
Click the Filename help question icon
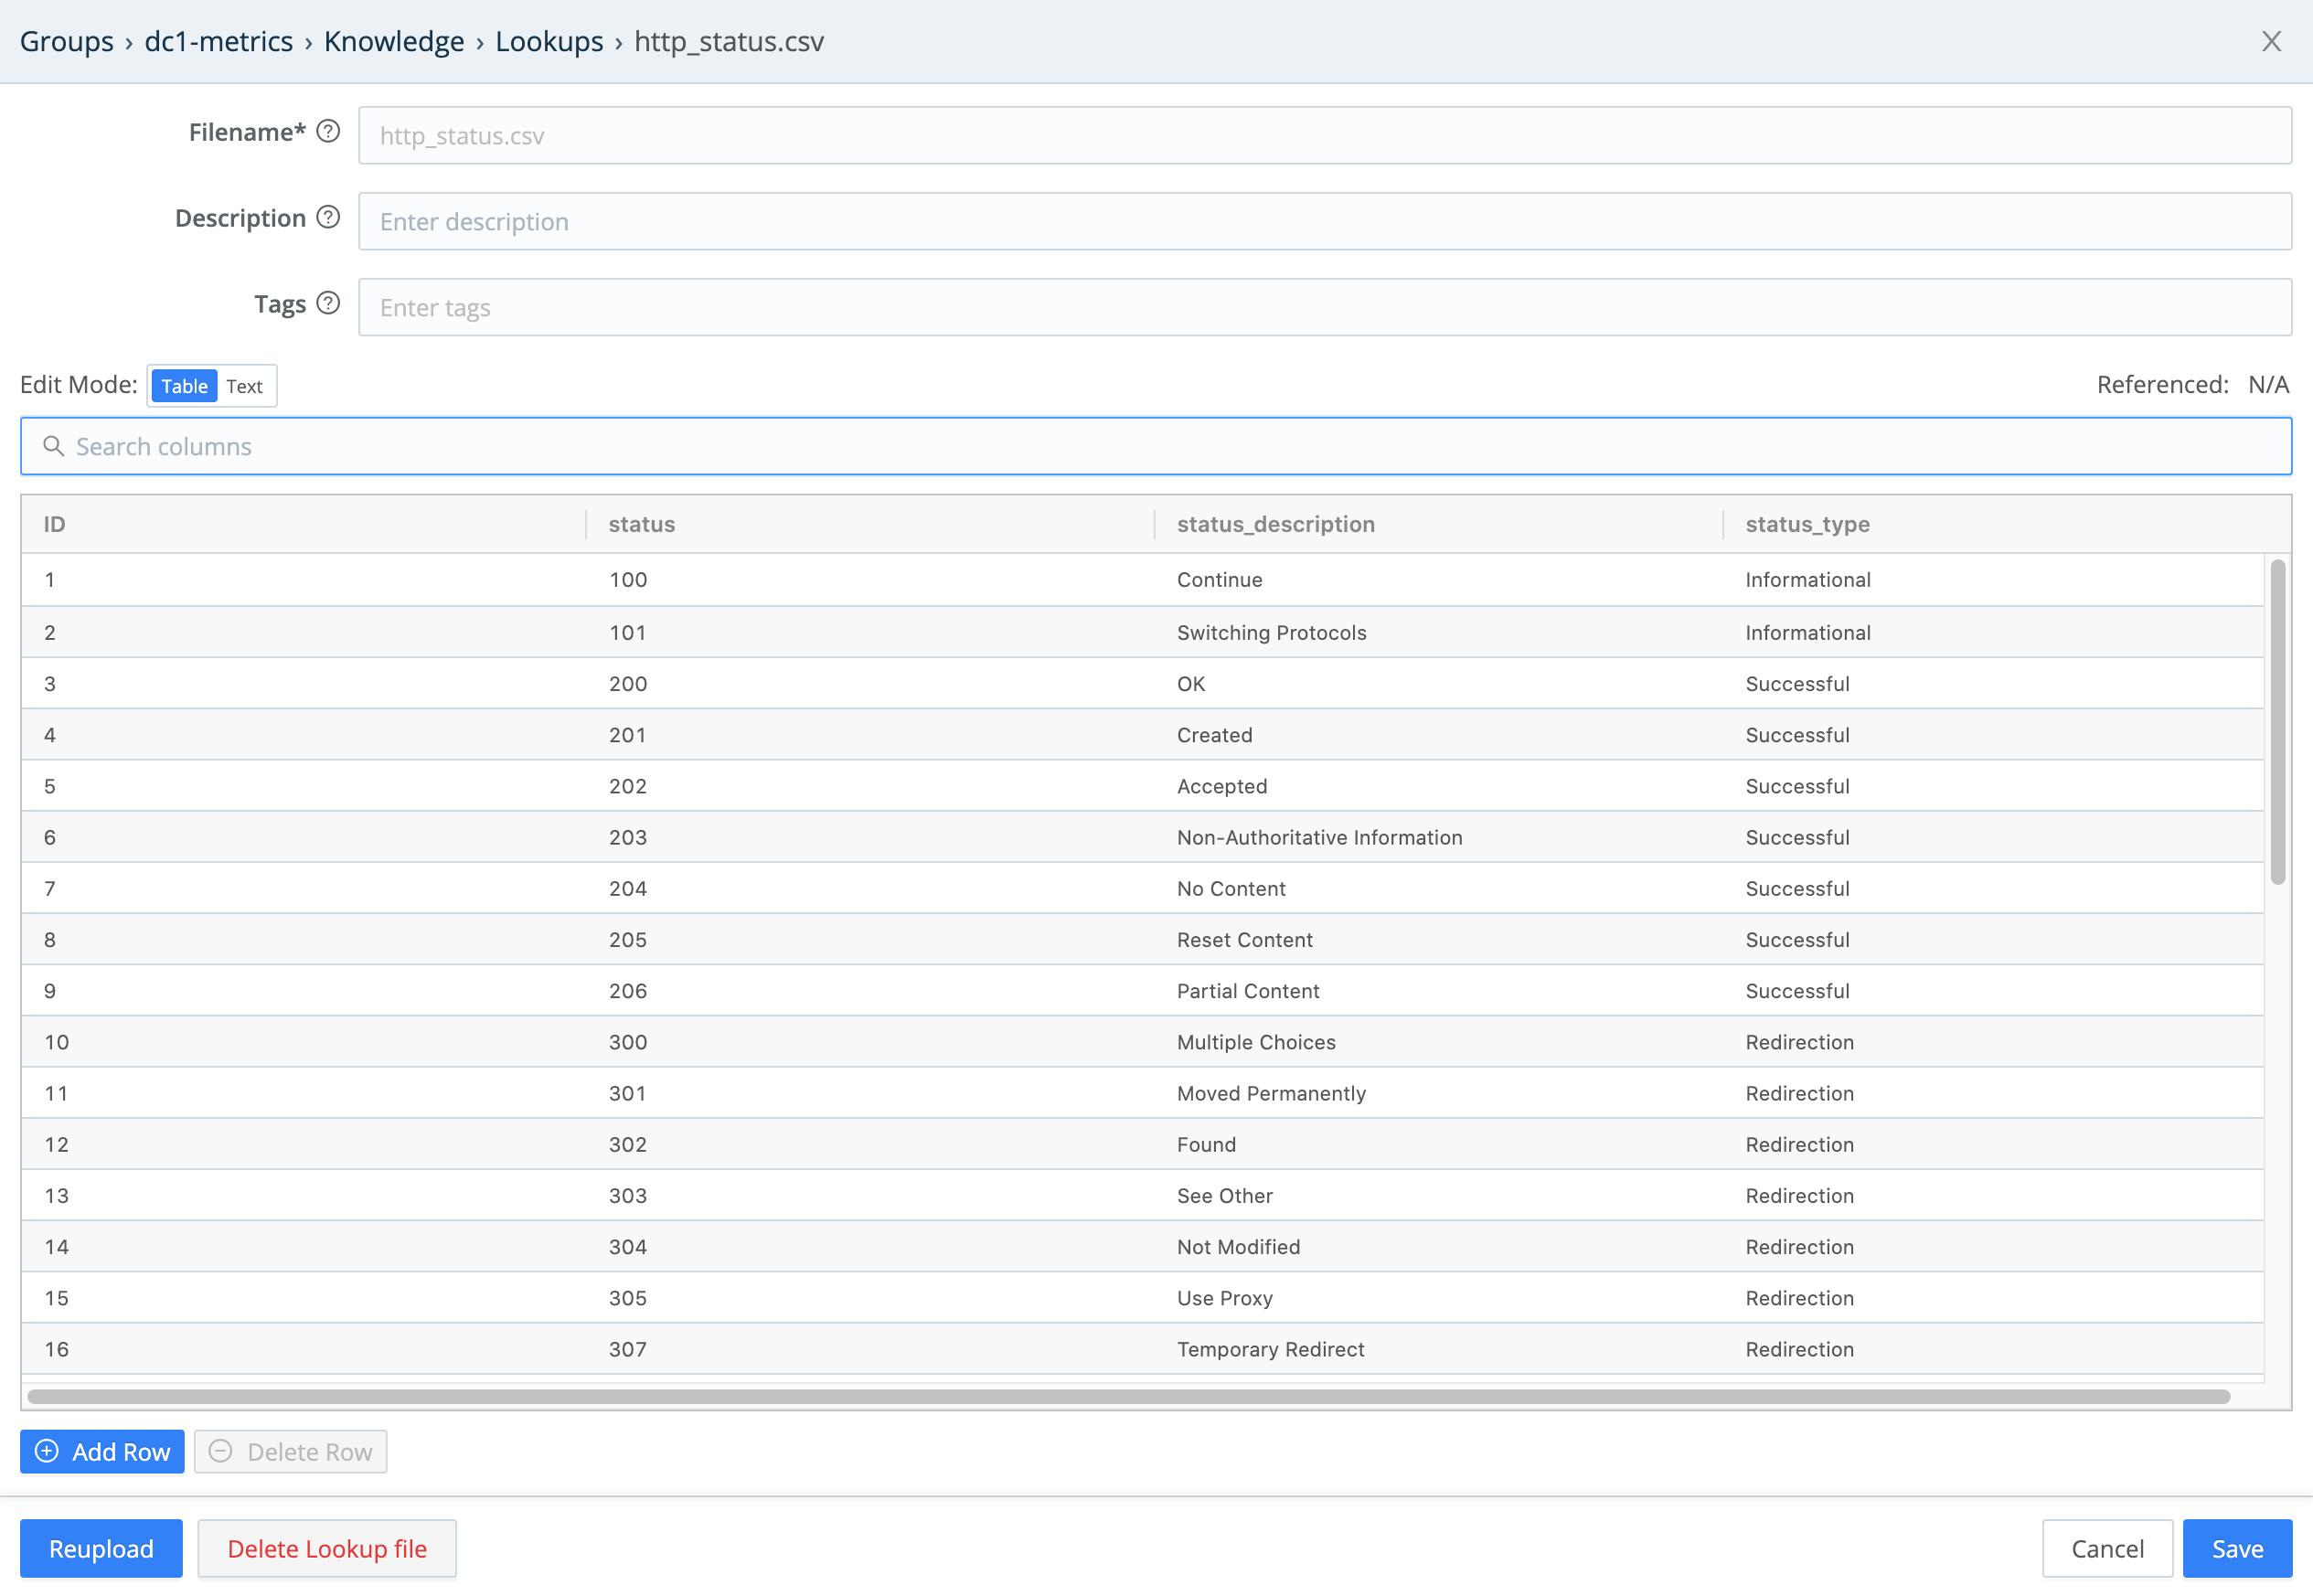click(328, 132)
